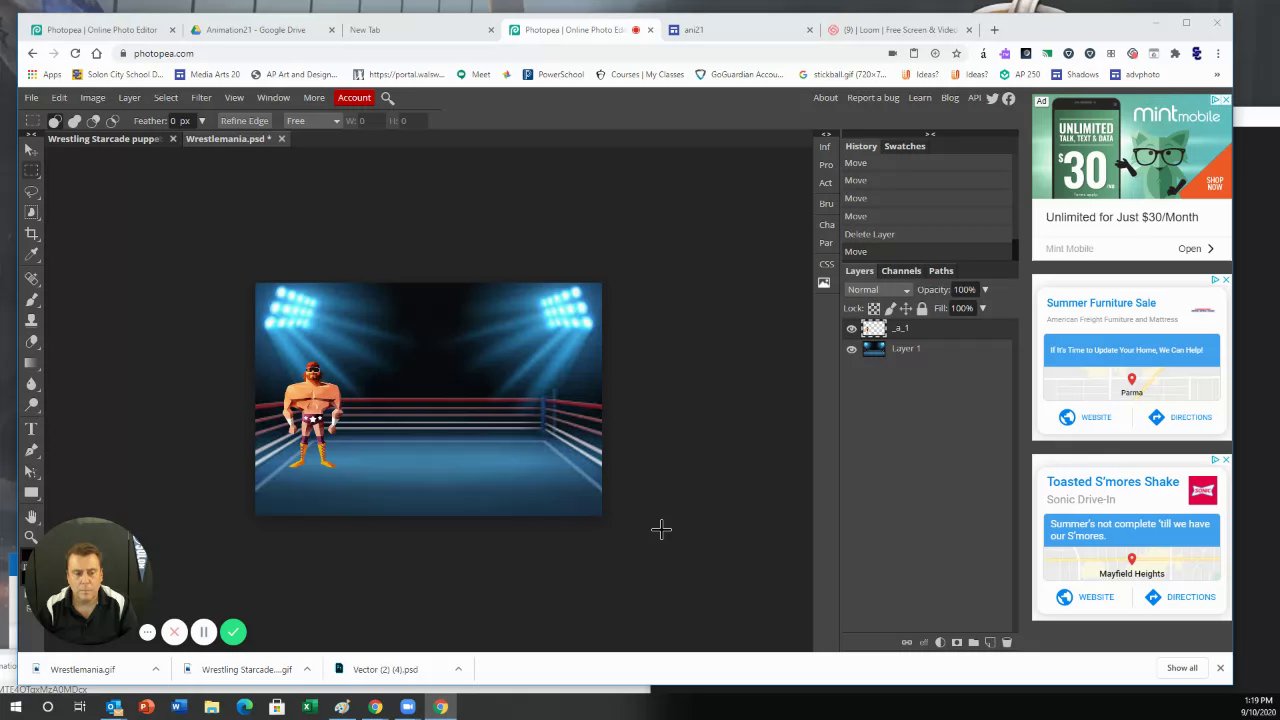Expand options for Vector (2) (4).psd download

point(458,669)
